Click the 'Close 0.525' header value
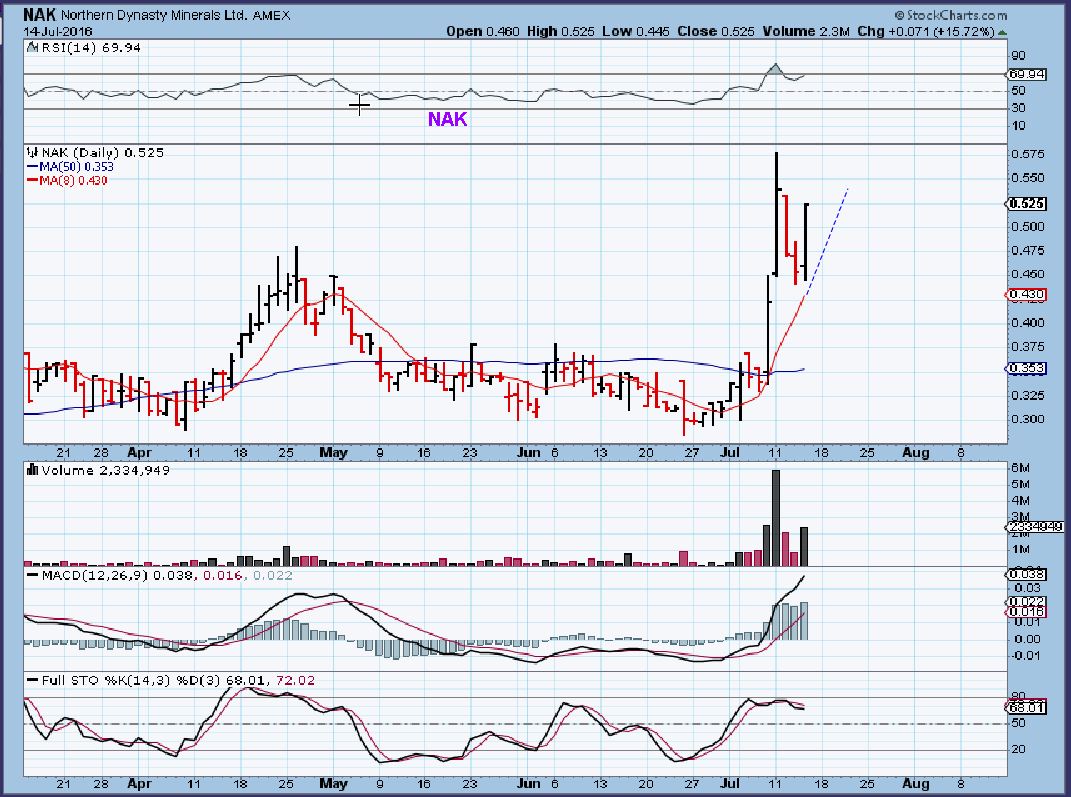 point(716,31)
